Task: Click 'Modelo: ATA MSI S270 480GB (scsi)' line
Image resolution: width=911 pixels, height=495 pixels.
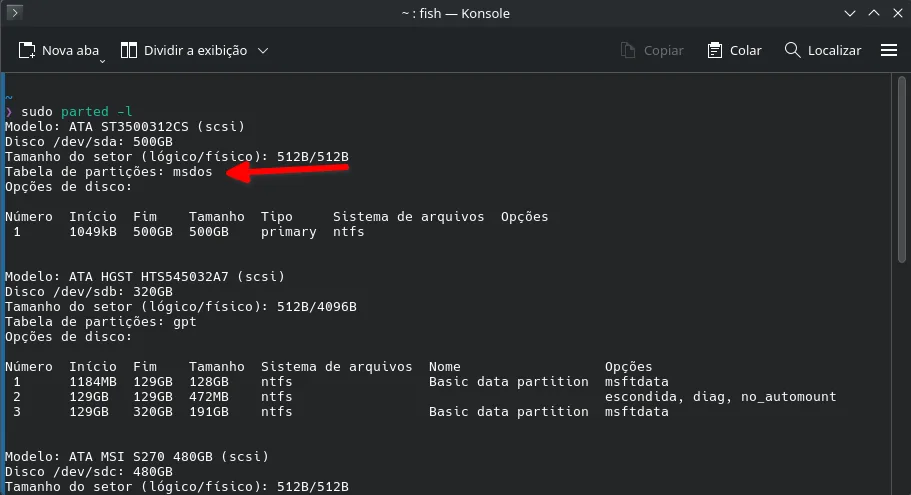Action: 137,457
